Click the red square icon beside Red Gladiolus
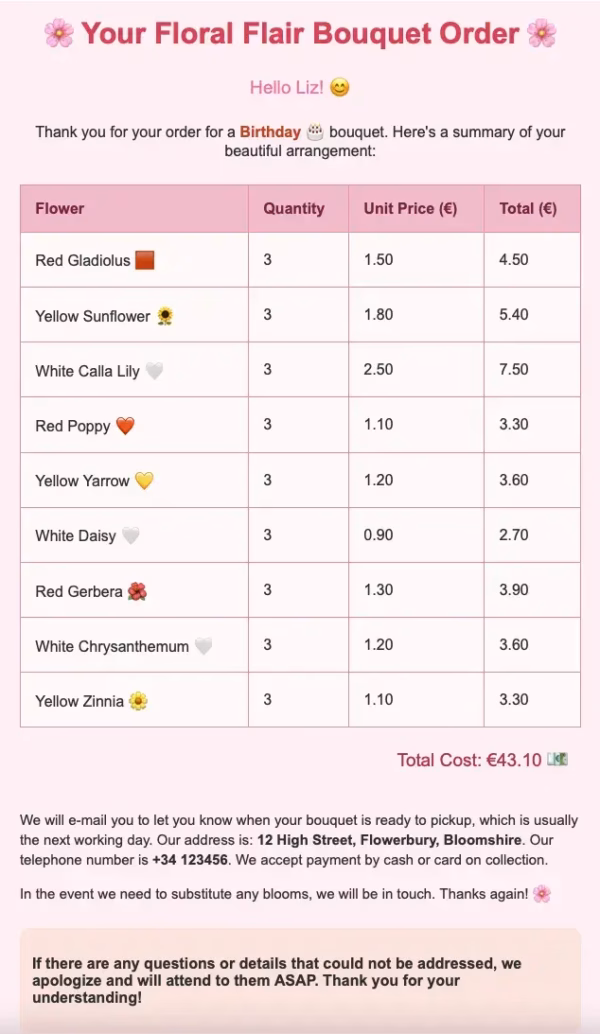 click(145, 261)
